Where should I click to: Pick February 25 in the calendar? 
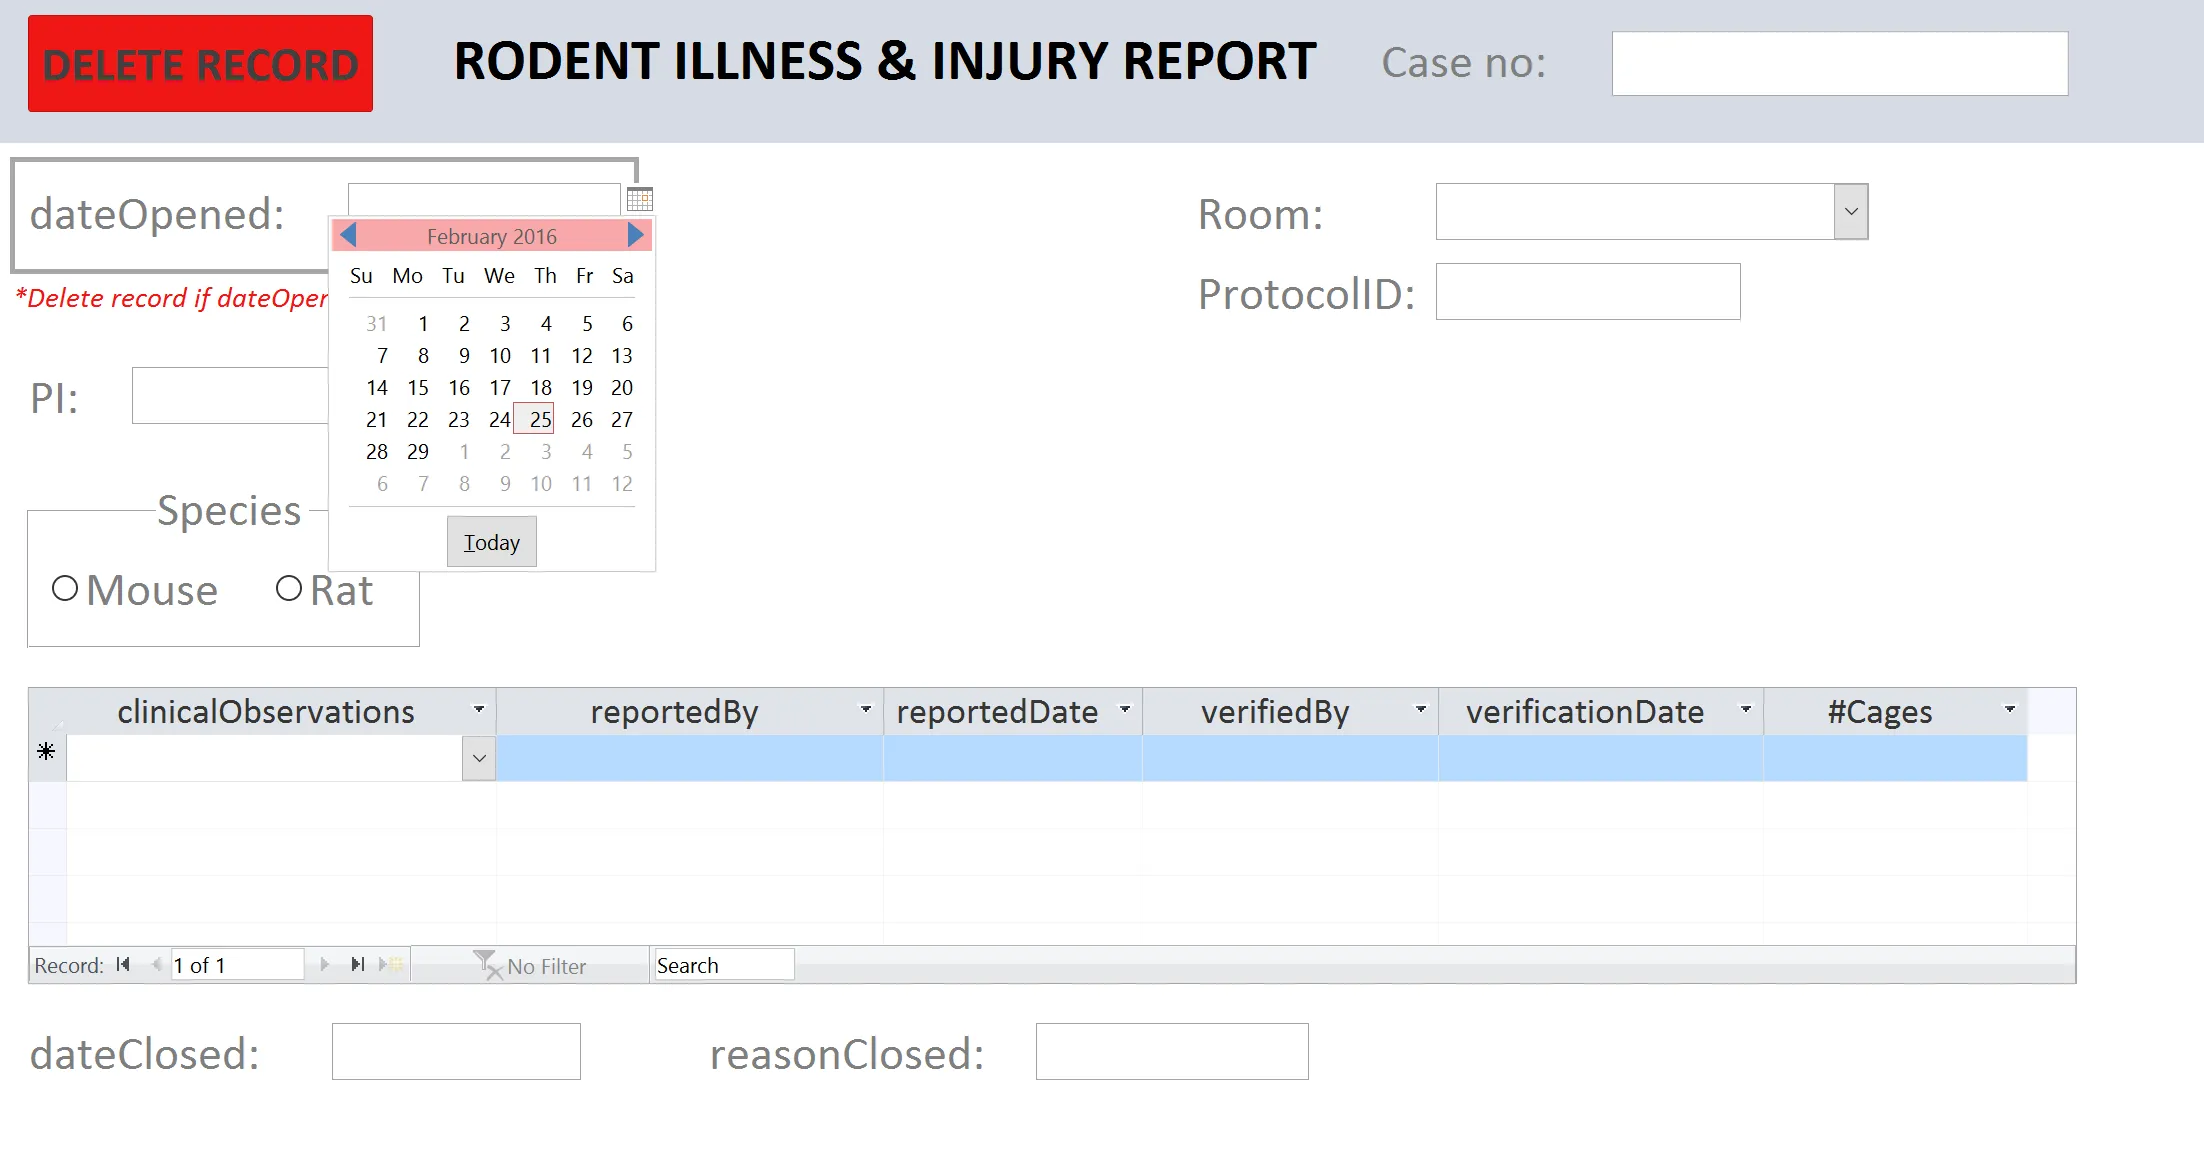(540, 420)
